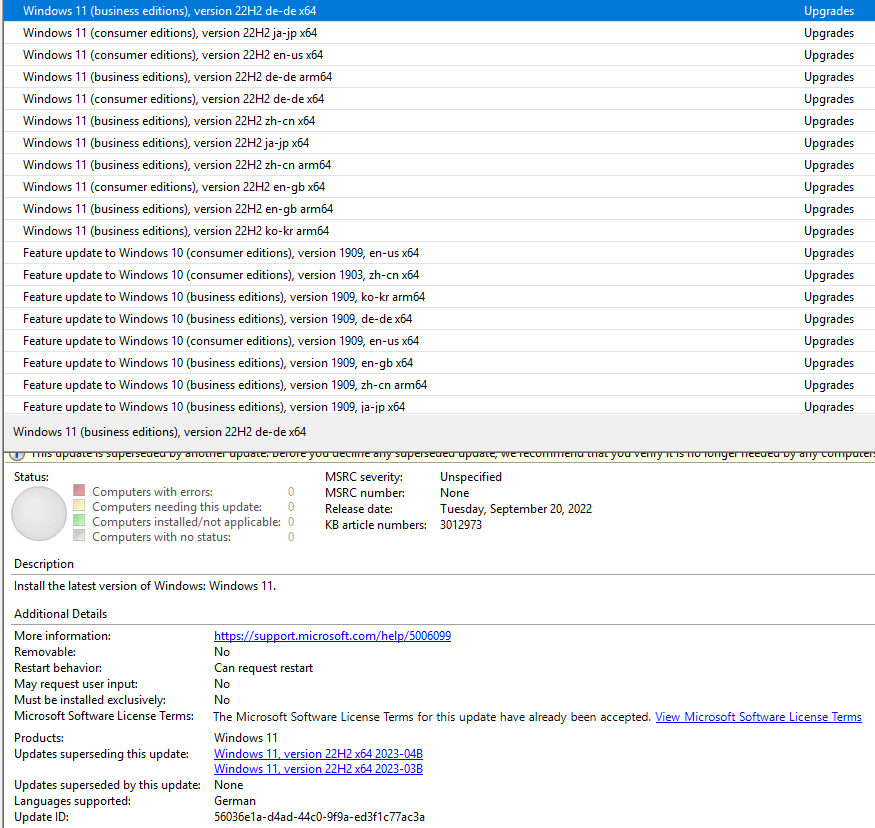Click the red Computers with errors legend square
Viewport: 875px width, 828px height.
[79, 490]
